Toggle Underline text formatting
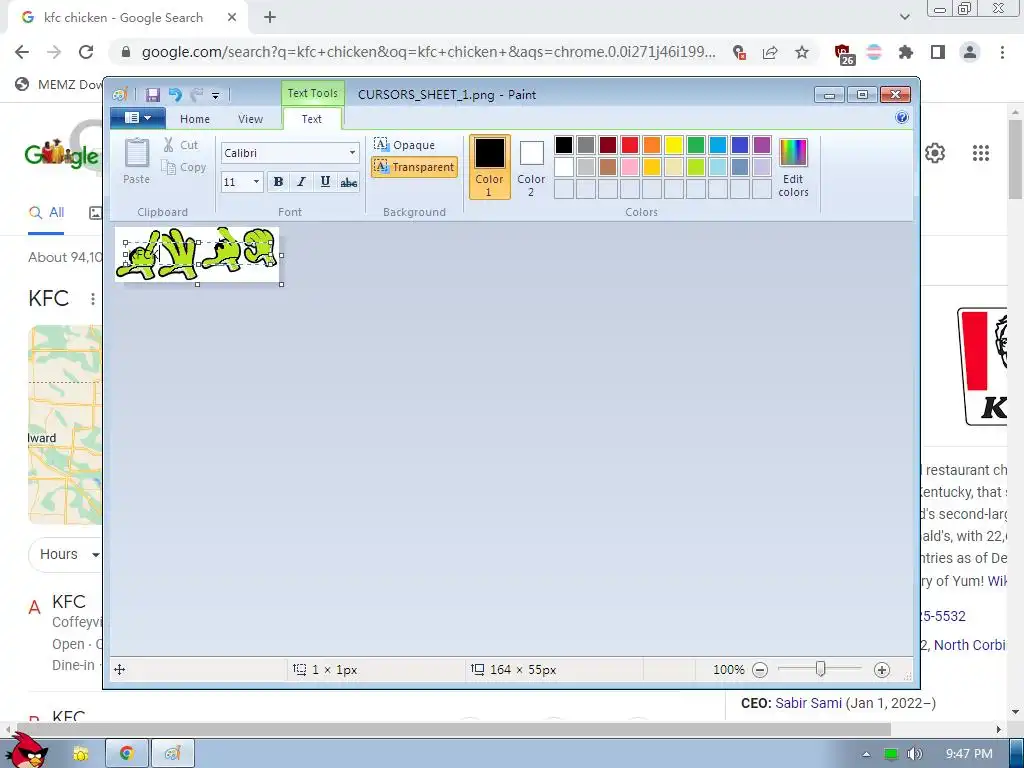Image resolution: width=1024 pixels, height=768 pixels. [325, 182]
